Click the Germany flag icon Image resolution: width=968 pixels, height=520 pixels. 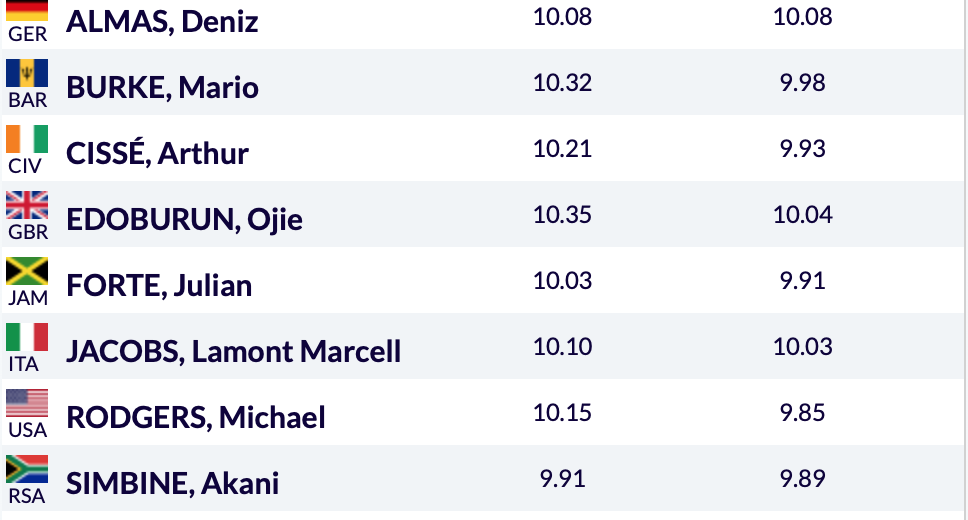click(x=27, y=10)
